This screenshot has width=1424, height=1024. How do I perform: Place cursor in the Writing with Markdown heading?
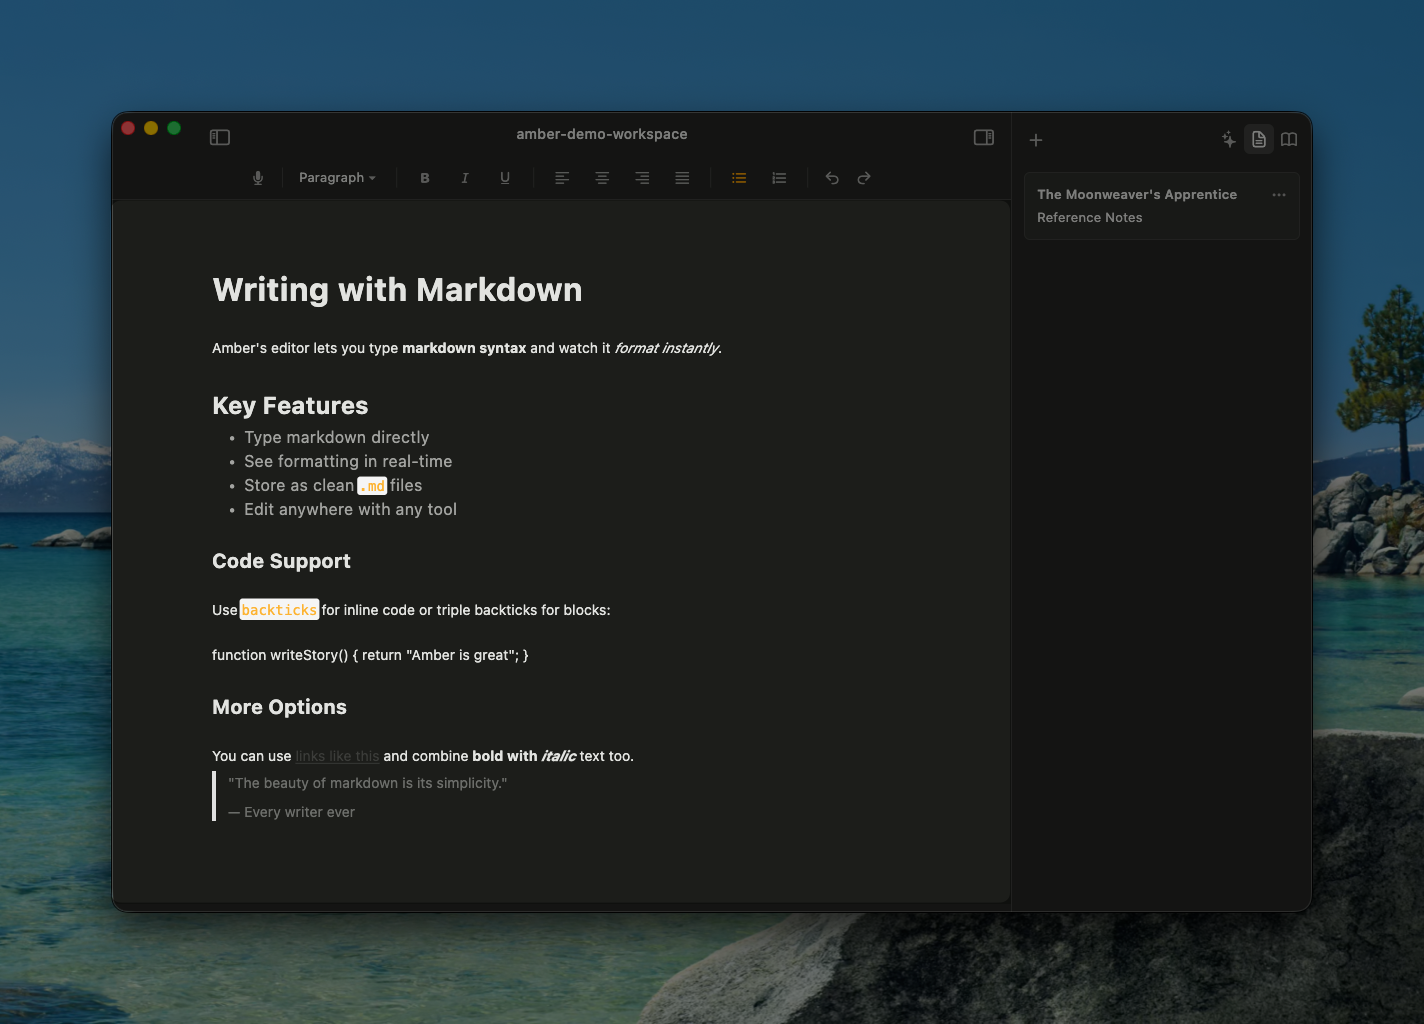[397, 290]
